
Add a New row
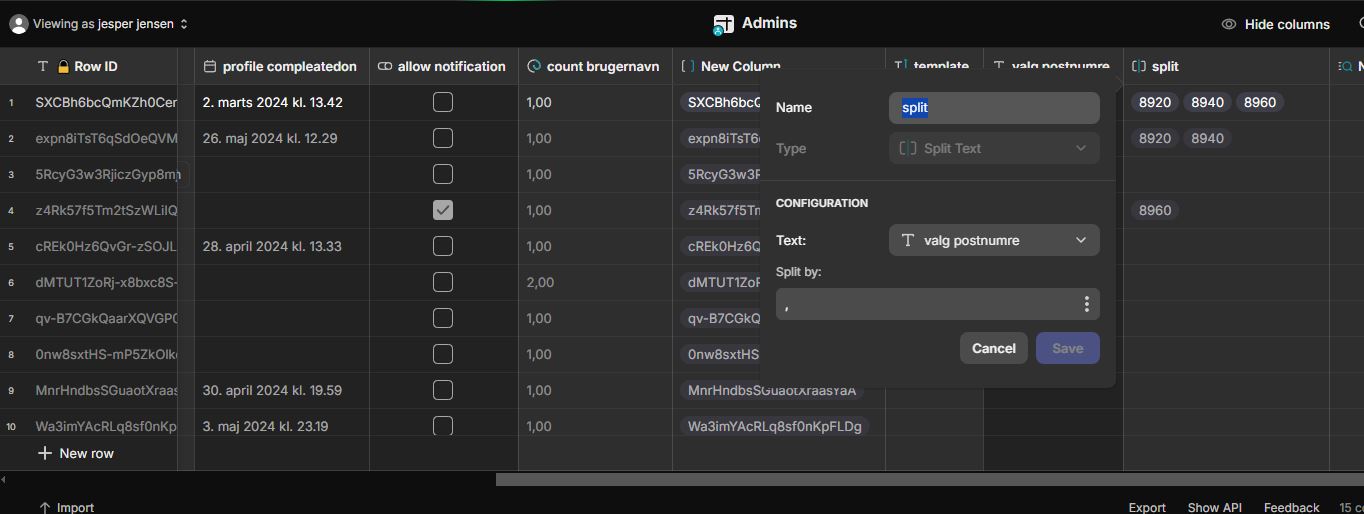pyautogui.click(x=76, y=453)
